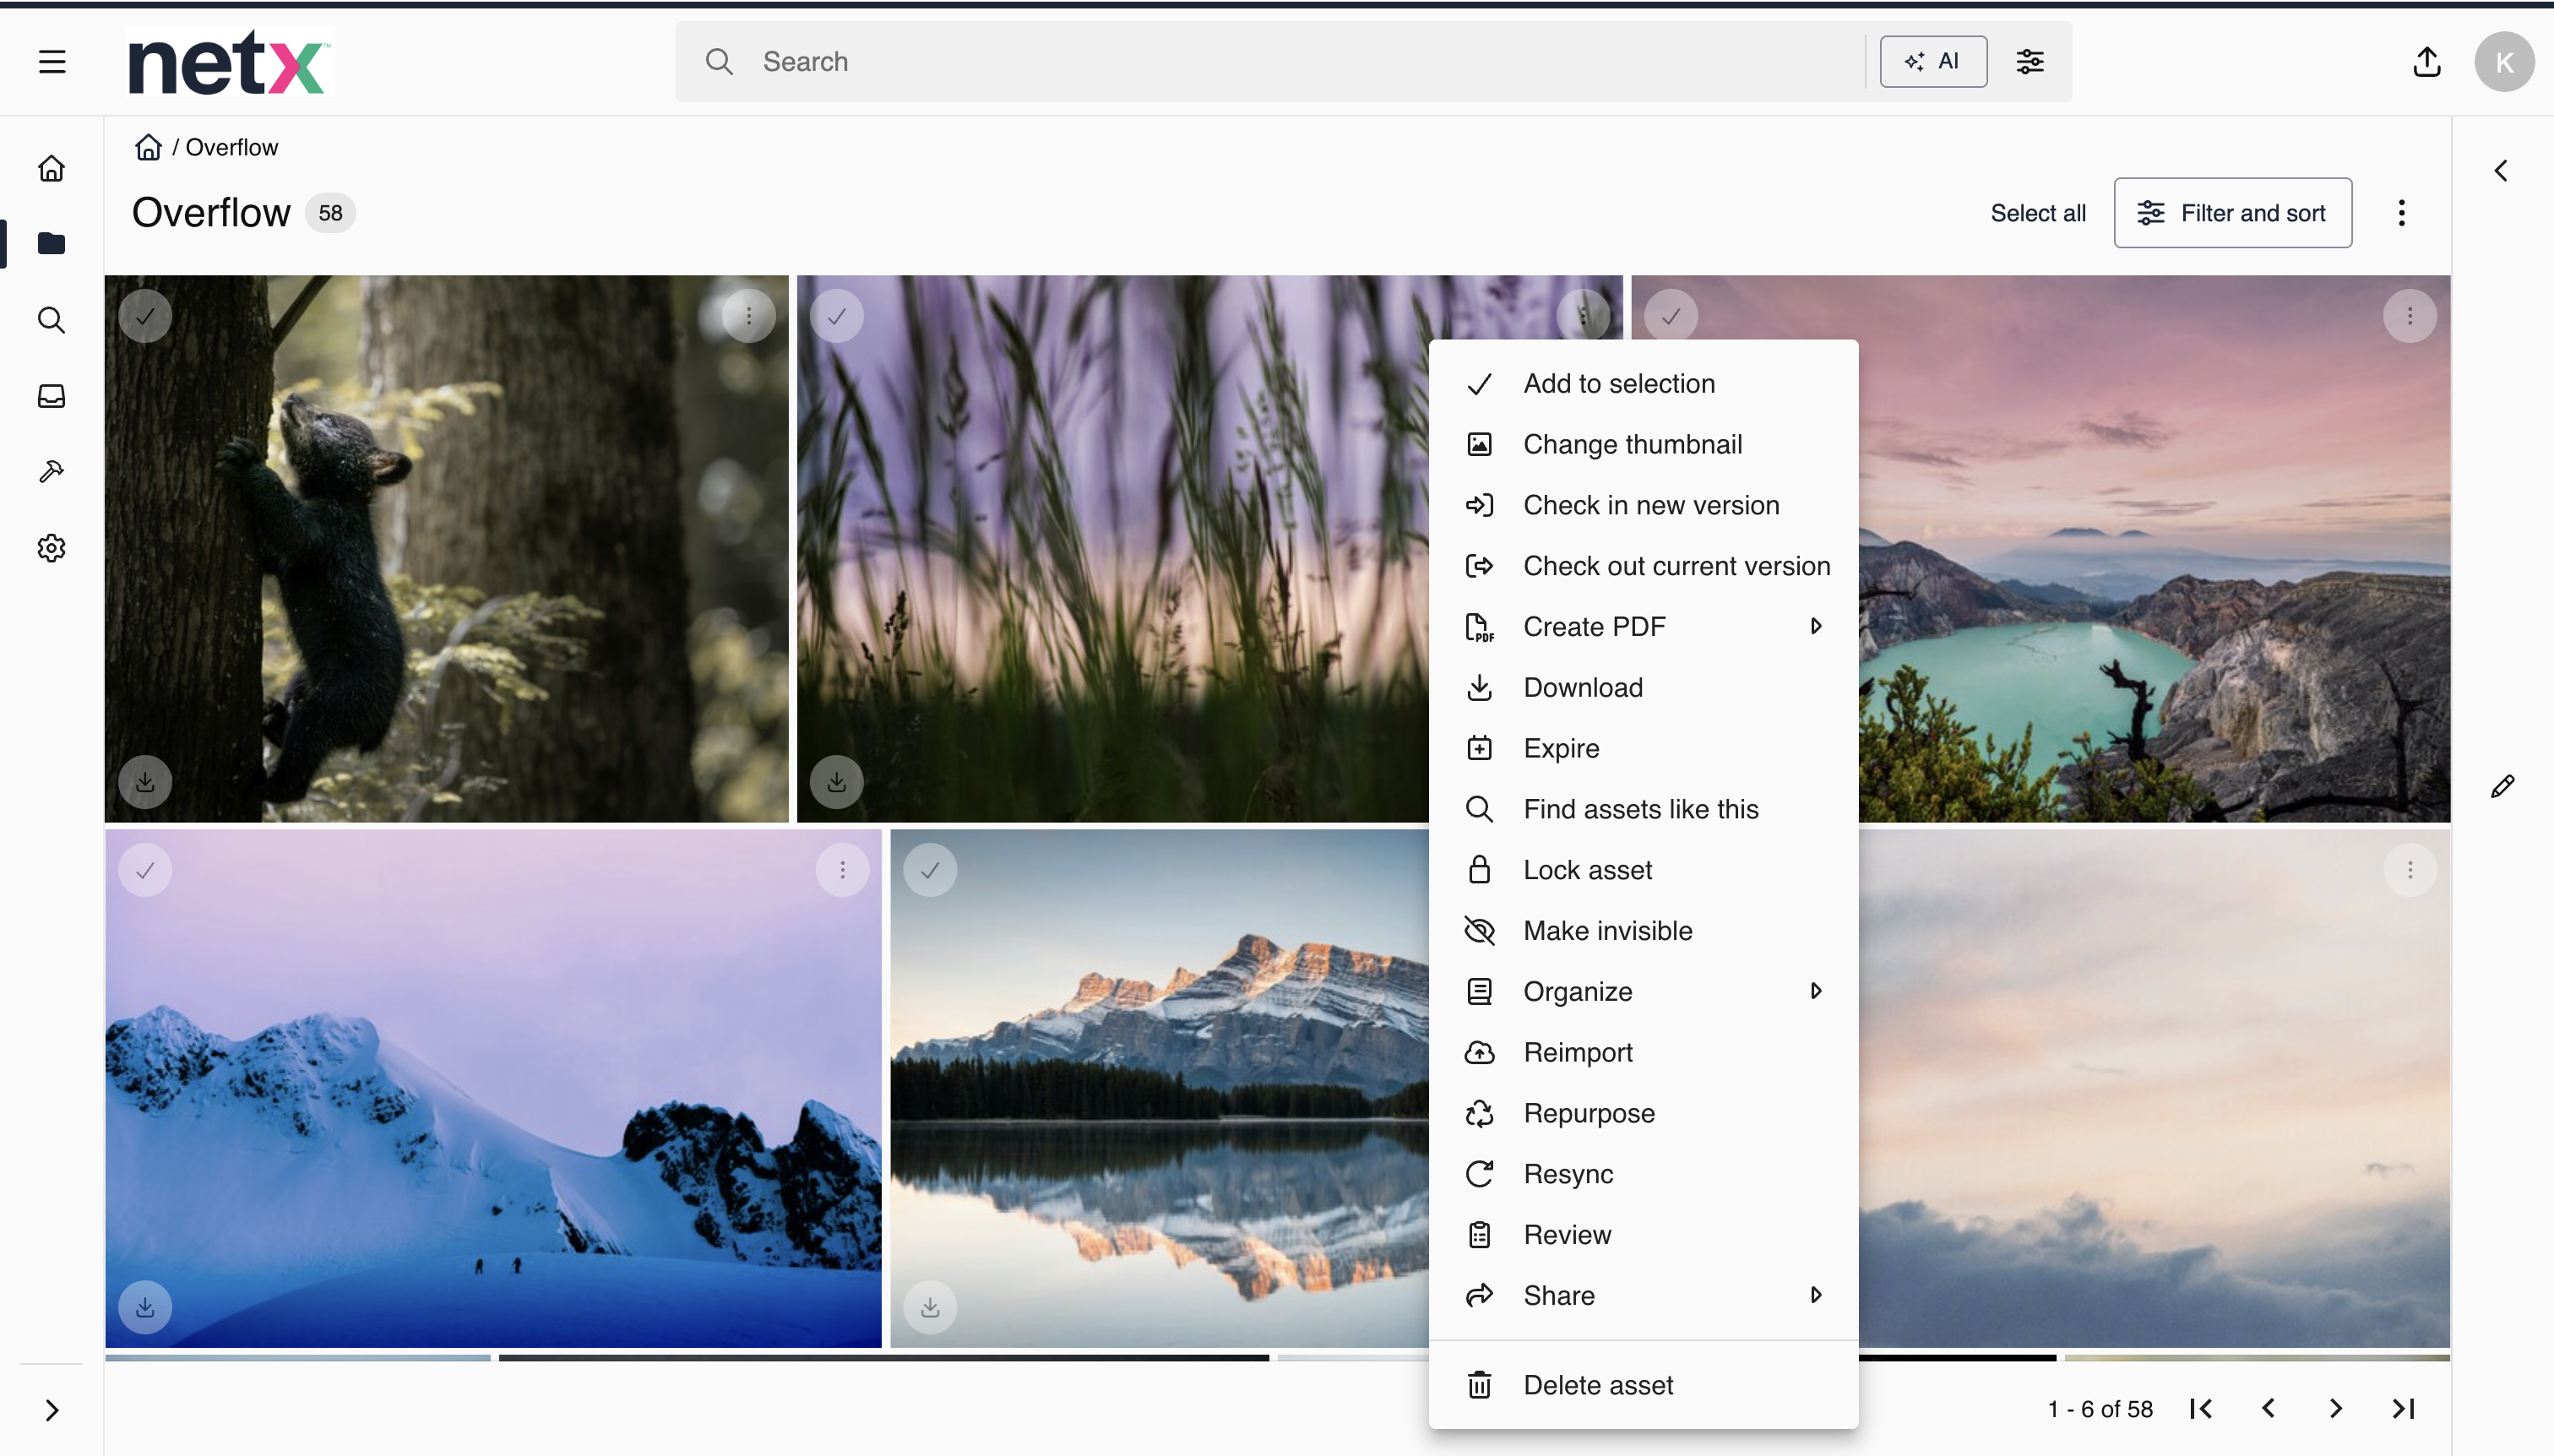Collapse the right side panel chevron

[x=2501, y=171]
